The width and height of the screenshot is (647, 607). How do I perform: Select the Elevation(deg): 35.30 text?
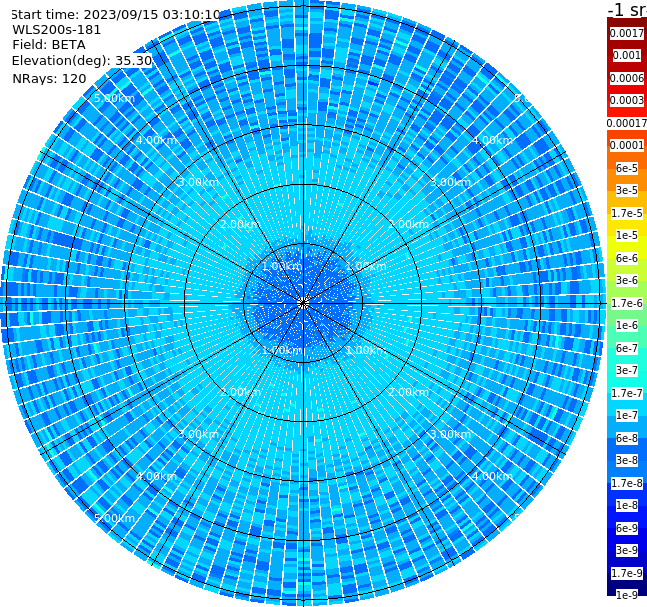tap(82, 61)
